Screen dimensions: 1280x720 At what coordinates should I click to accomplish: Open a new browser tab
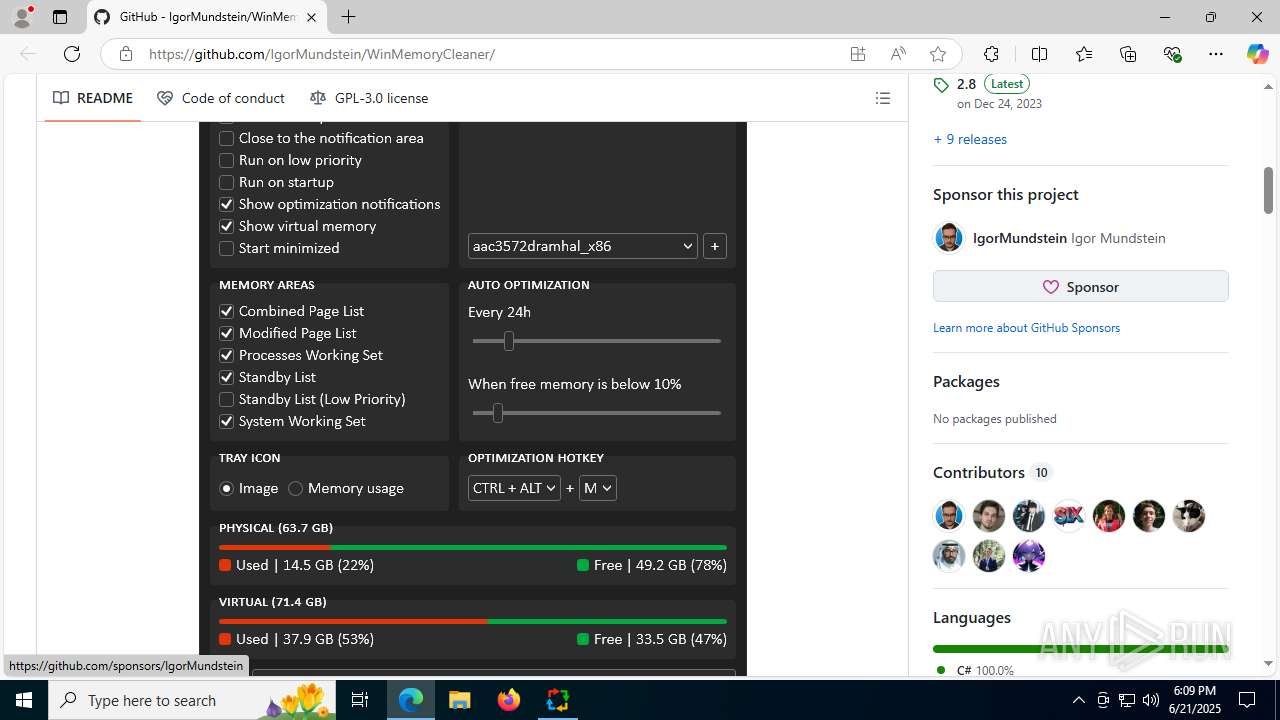point(348,17)
